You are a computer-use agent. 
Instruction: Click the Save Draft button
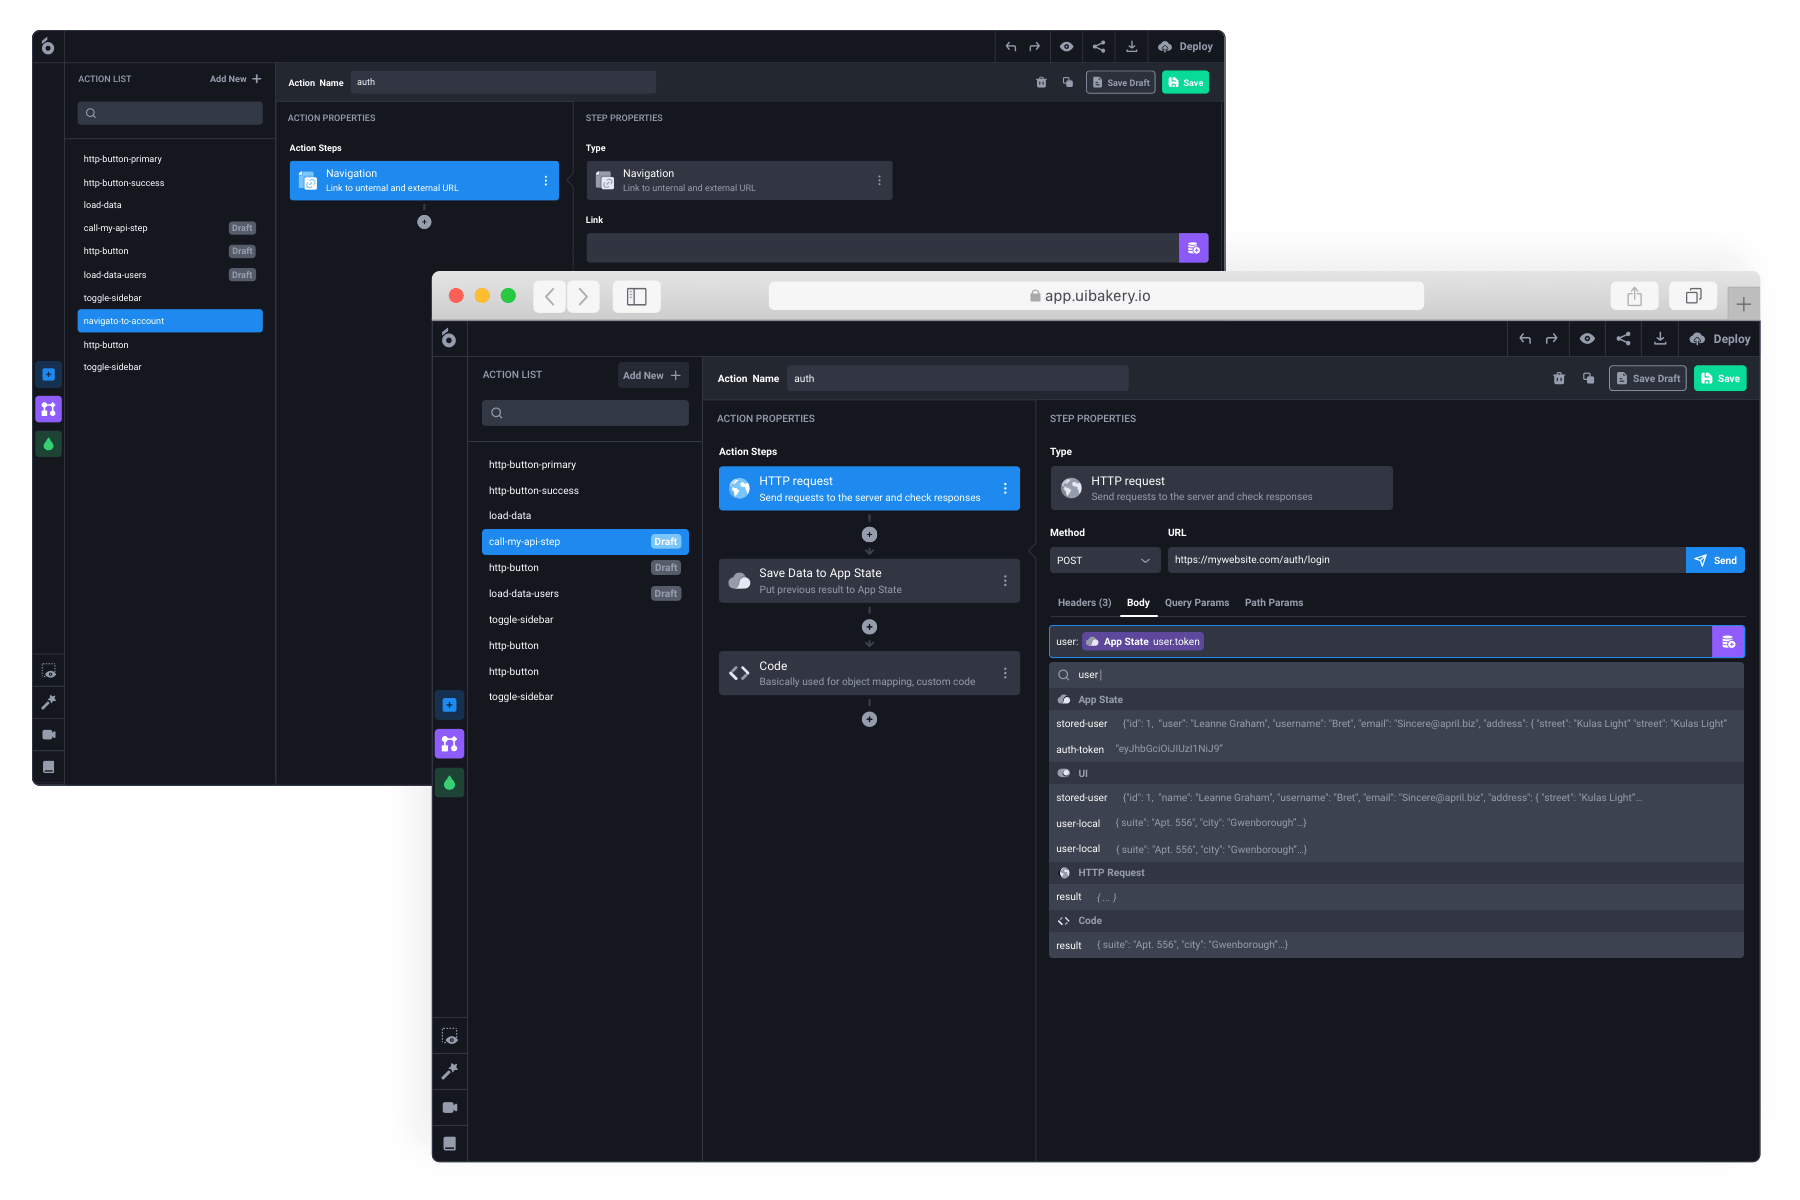1647,378
